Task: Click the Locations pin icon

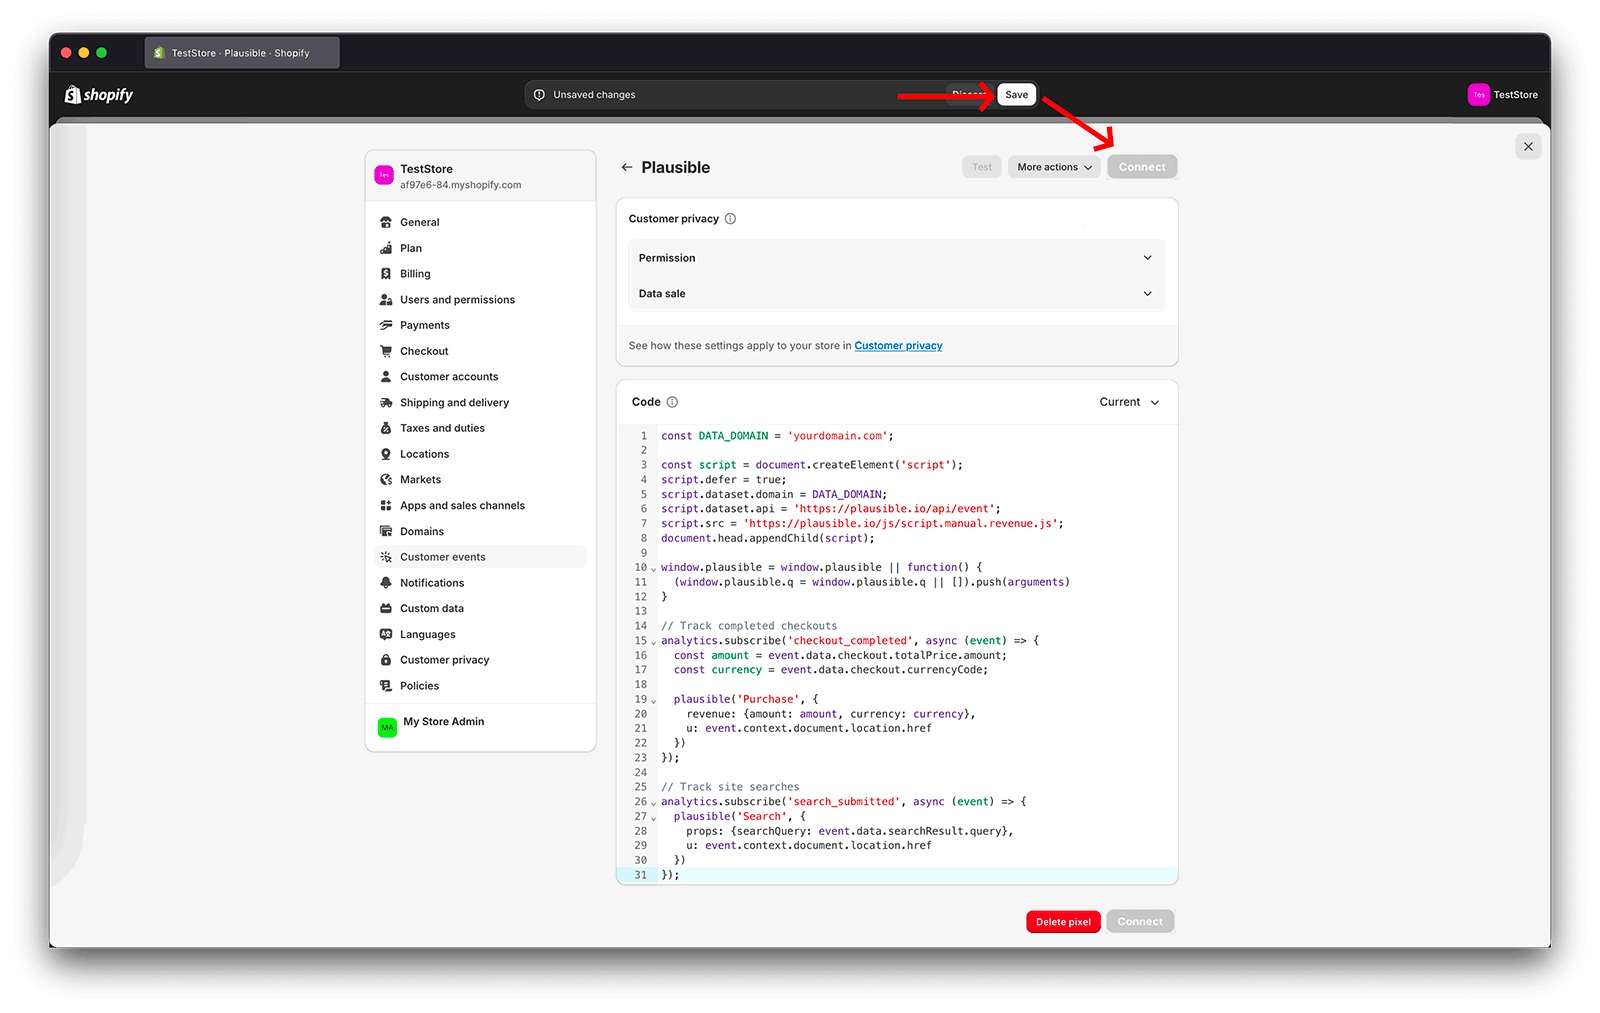Action: click(x=387, y=453)
